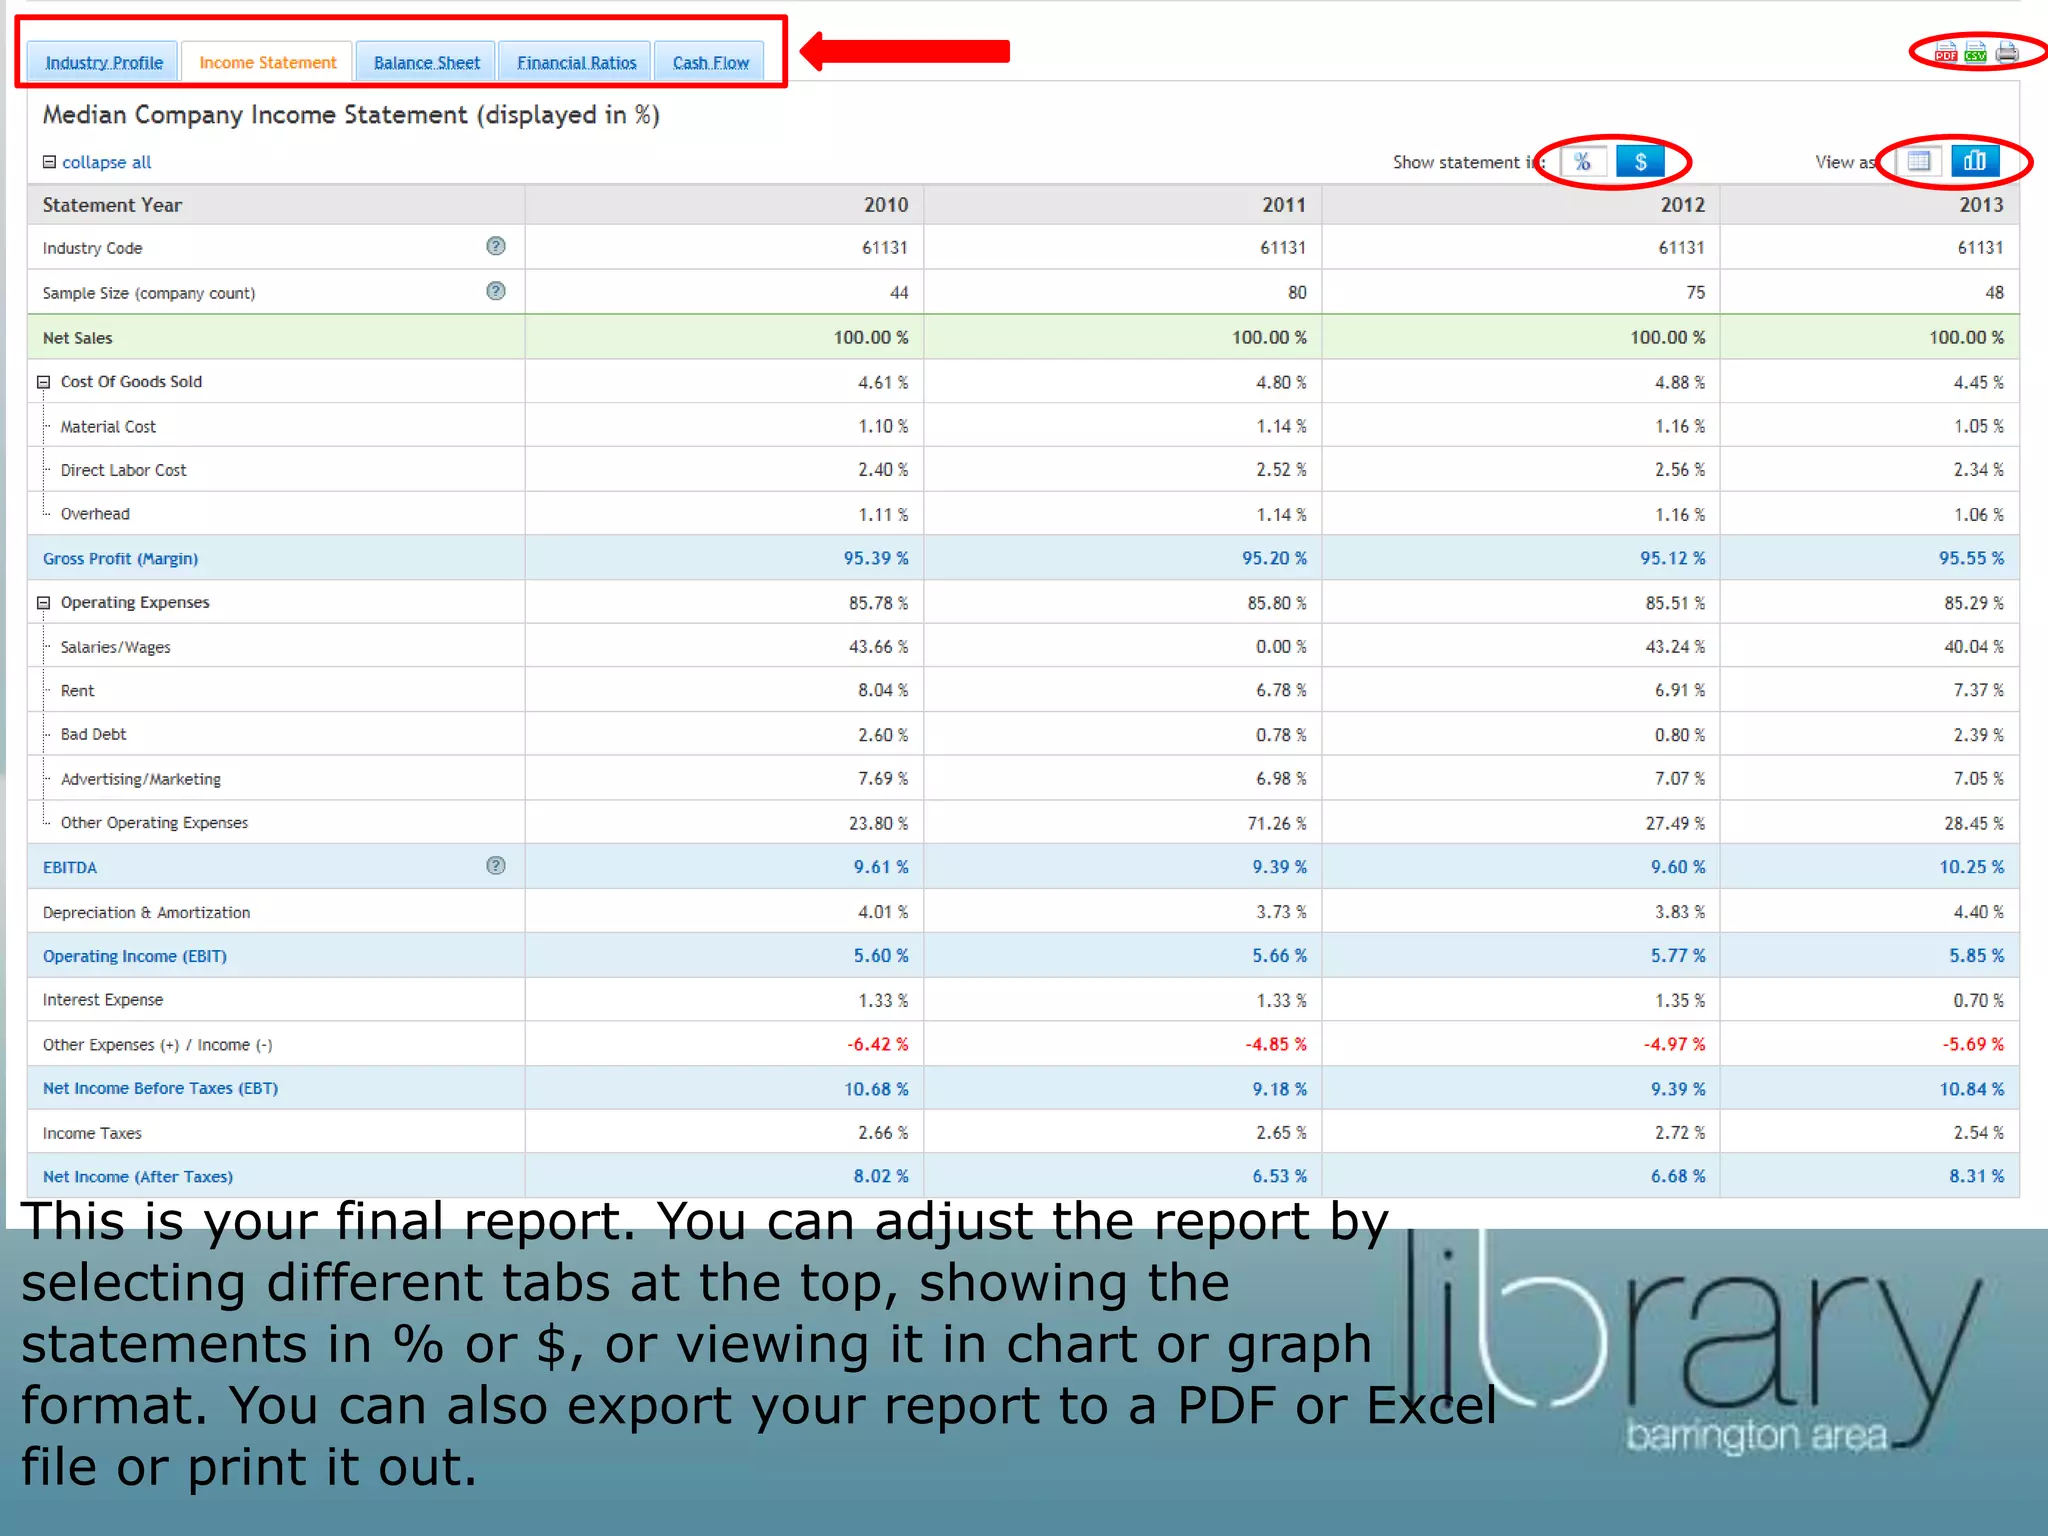Select Bad Debt row label
This screenshot has width=2048, height=1536.
[93, 734]
